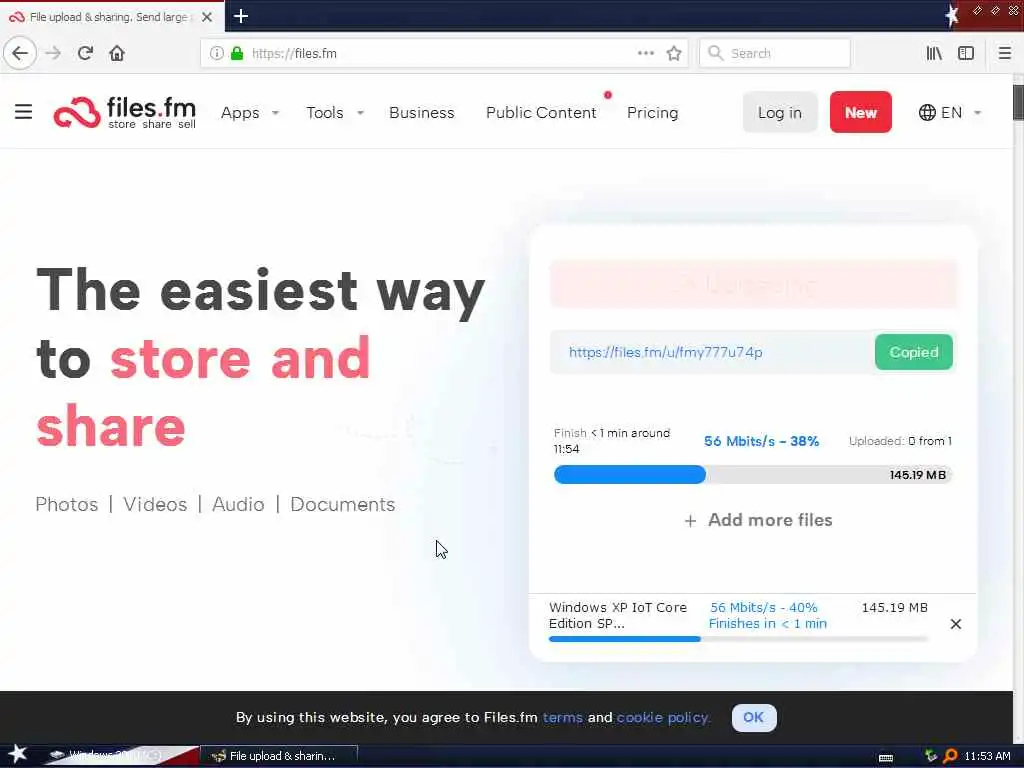Open the Apps menu item
The image size is (1024, 768).
pyautogui.click(x=240, y=113)
